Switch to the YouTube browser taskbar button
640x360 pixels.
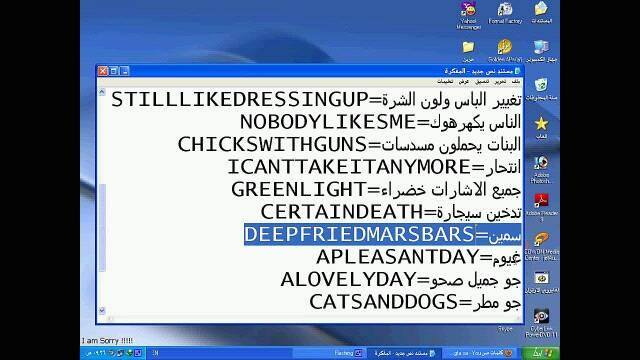[478, 353]
